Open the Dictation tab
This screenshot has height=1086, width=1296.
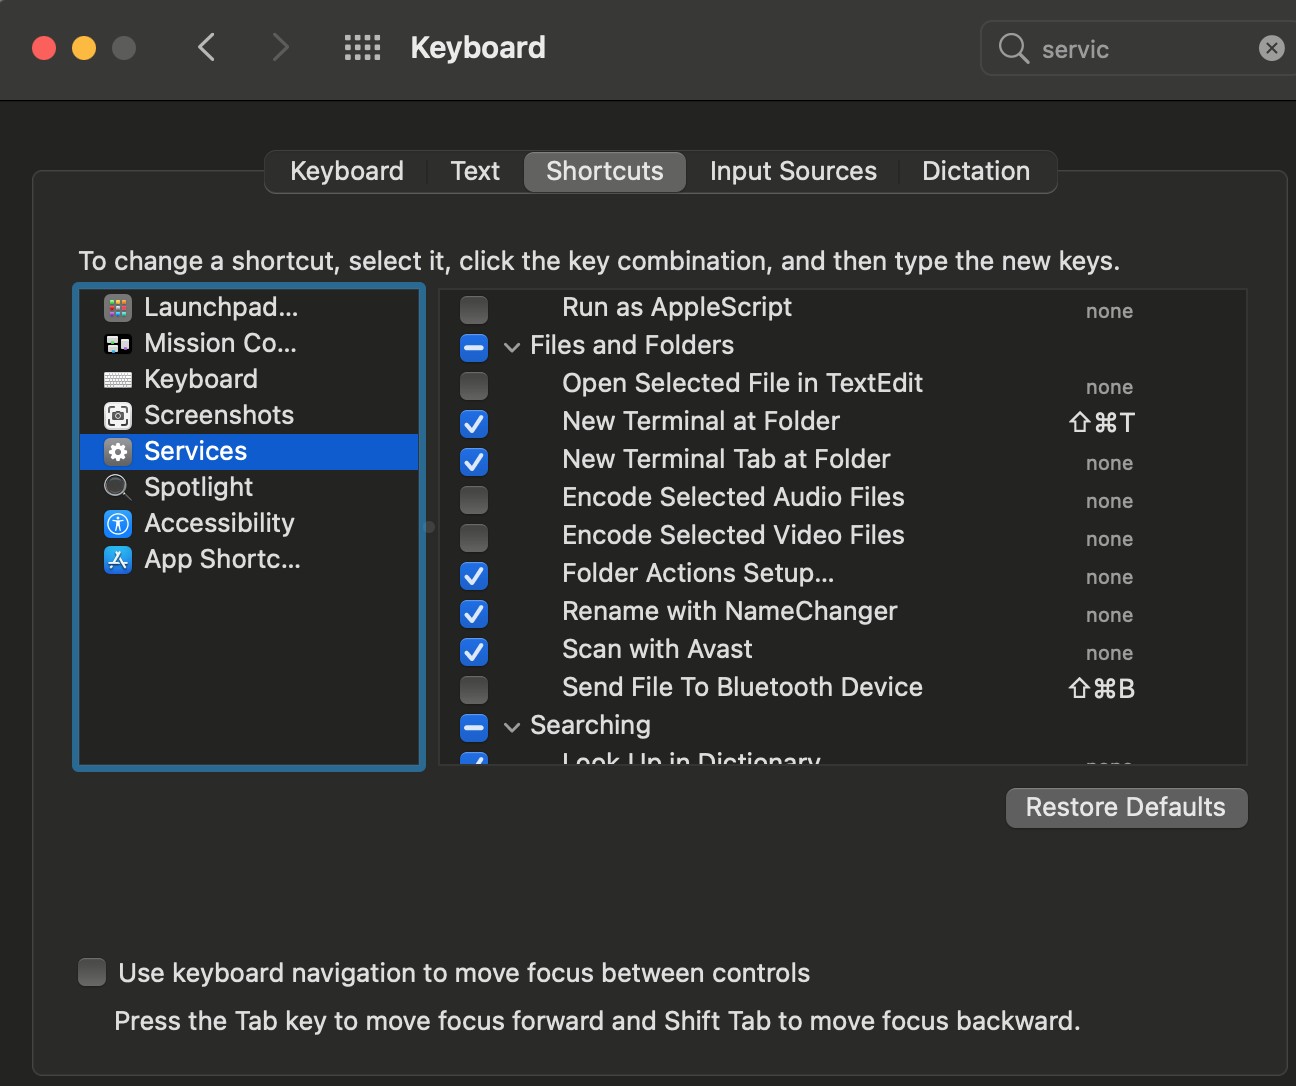click(x=975, y=171)
